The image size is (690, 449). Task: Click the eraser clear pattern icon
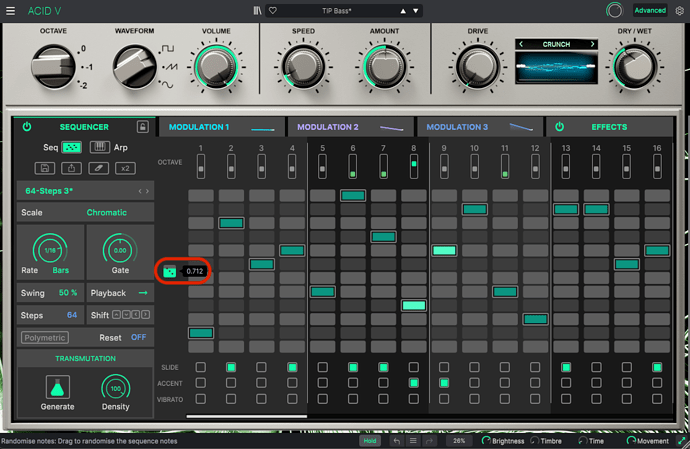point(99,168)
